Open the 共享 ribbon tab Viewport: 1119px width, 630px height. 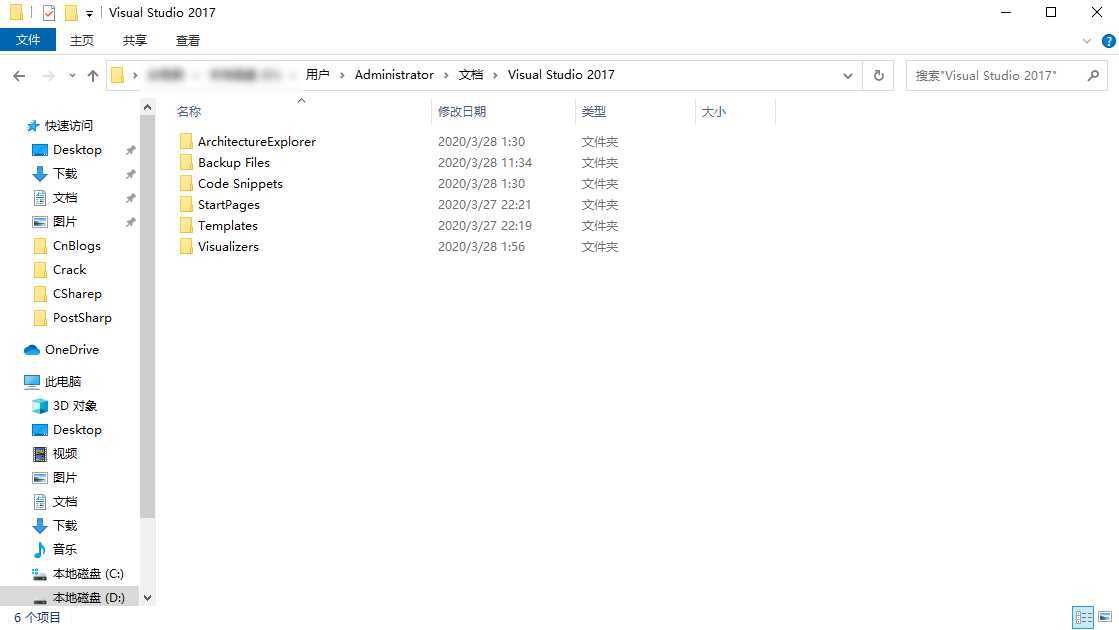[x=134, y=41]
